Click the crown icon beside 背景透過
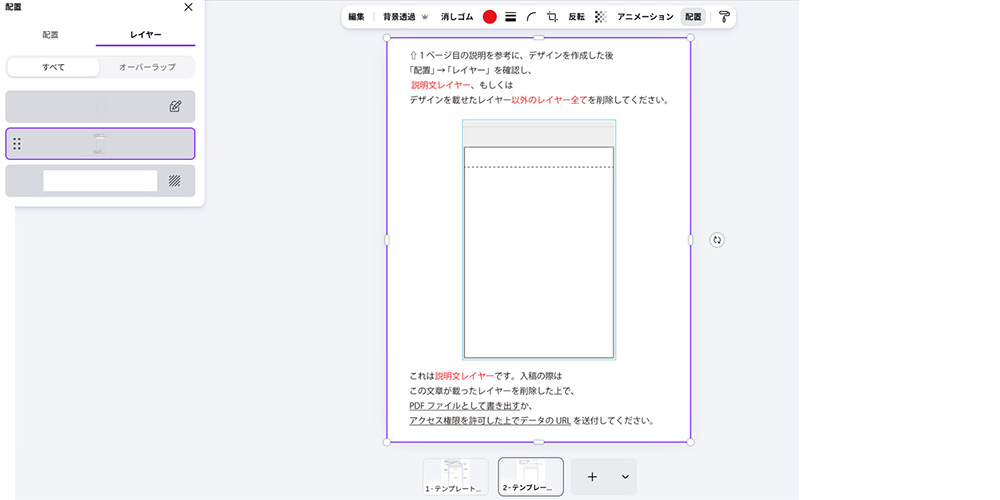Viewport: 1000px width, 500px height. [x=425, y=17]
